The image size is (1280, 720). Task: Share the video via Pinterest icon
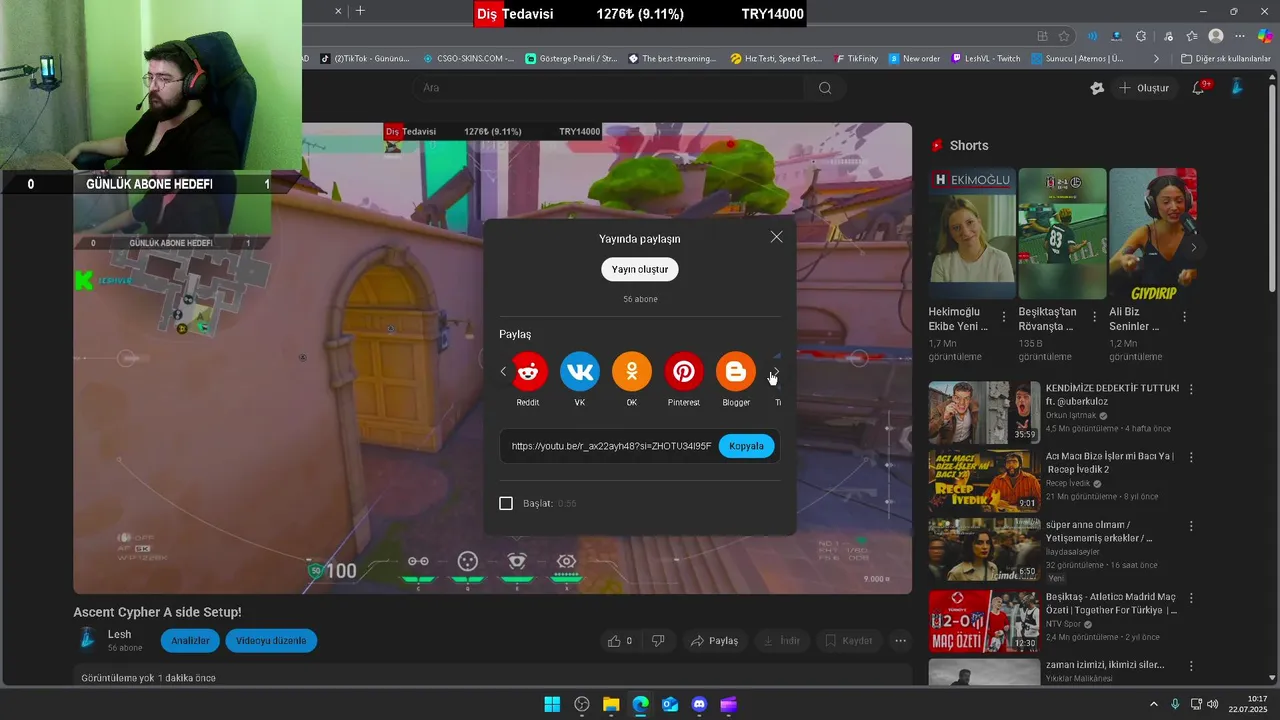pyautogui.click(x=684, y=372)
